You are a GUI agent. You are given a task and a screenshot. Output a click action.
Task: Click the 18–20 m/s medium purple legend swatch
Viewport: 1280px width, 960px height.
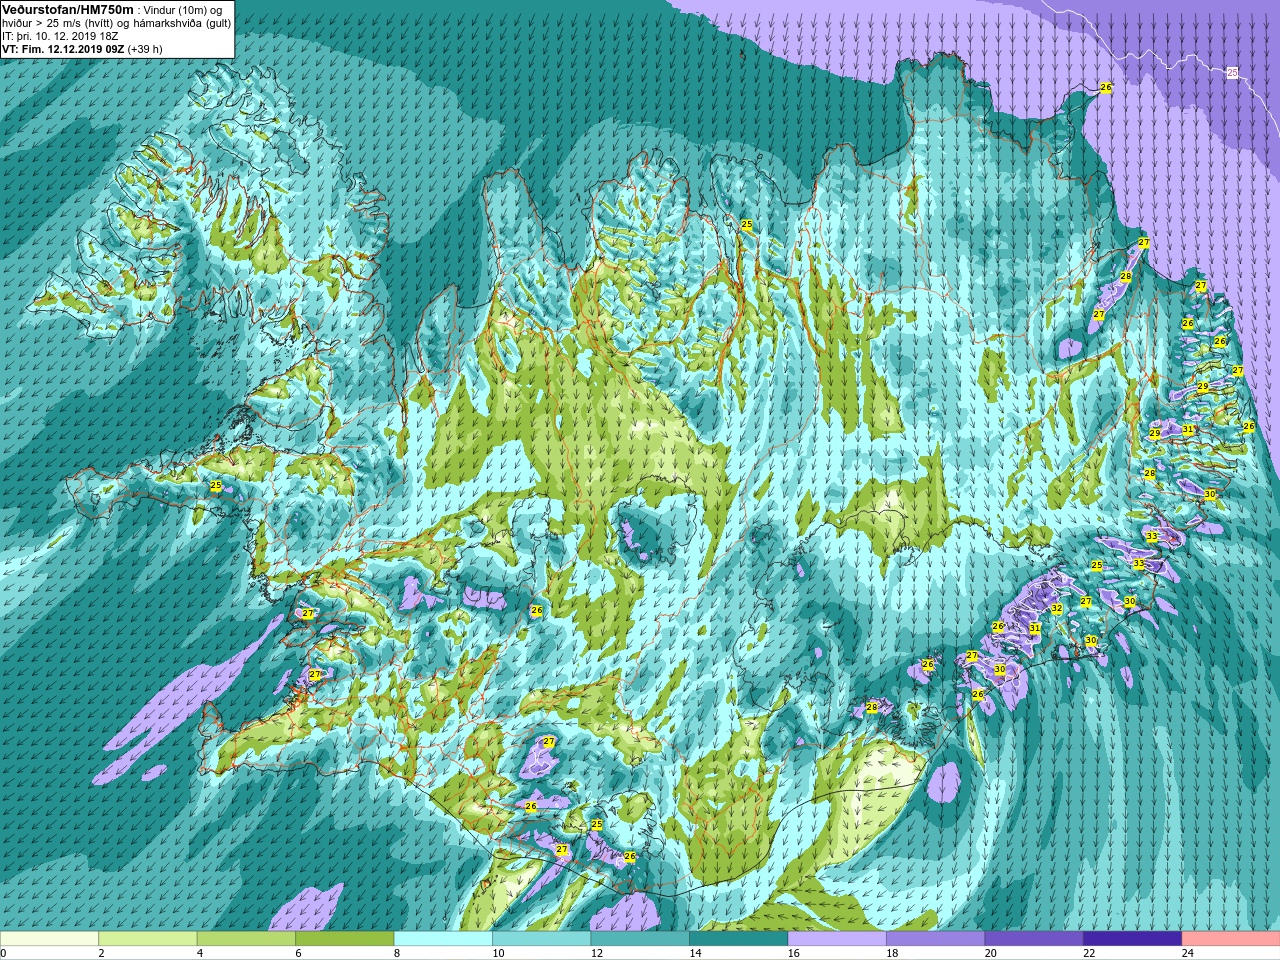pos(935,939)
